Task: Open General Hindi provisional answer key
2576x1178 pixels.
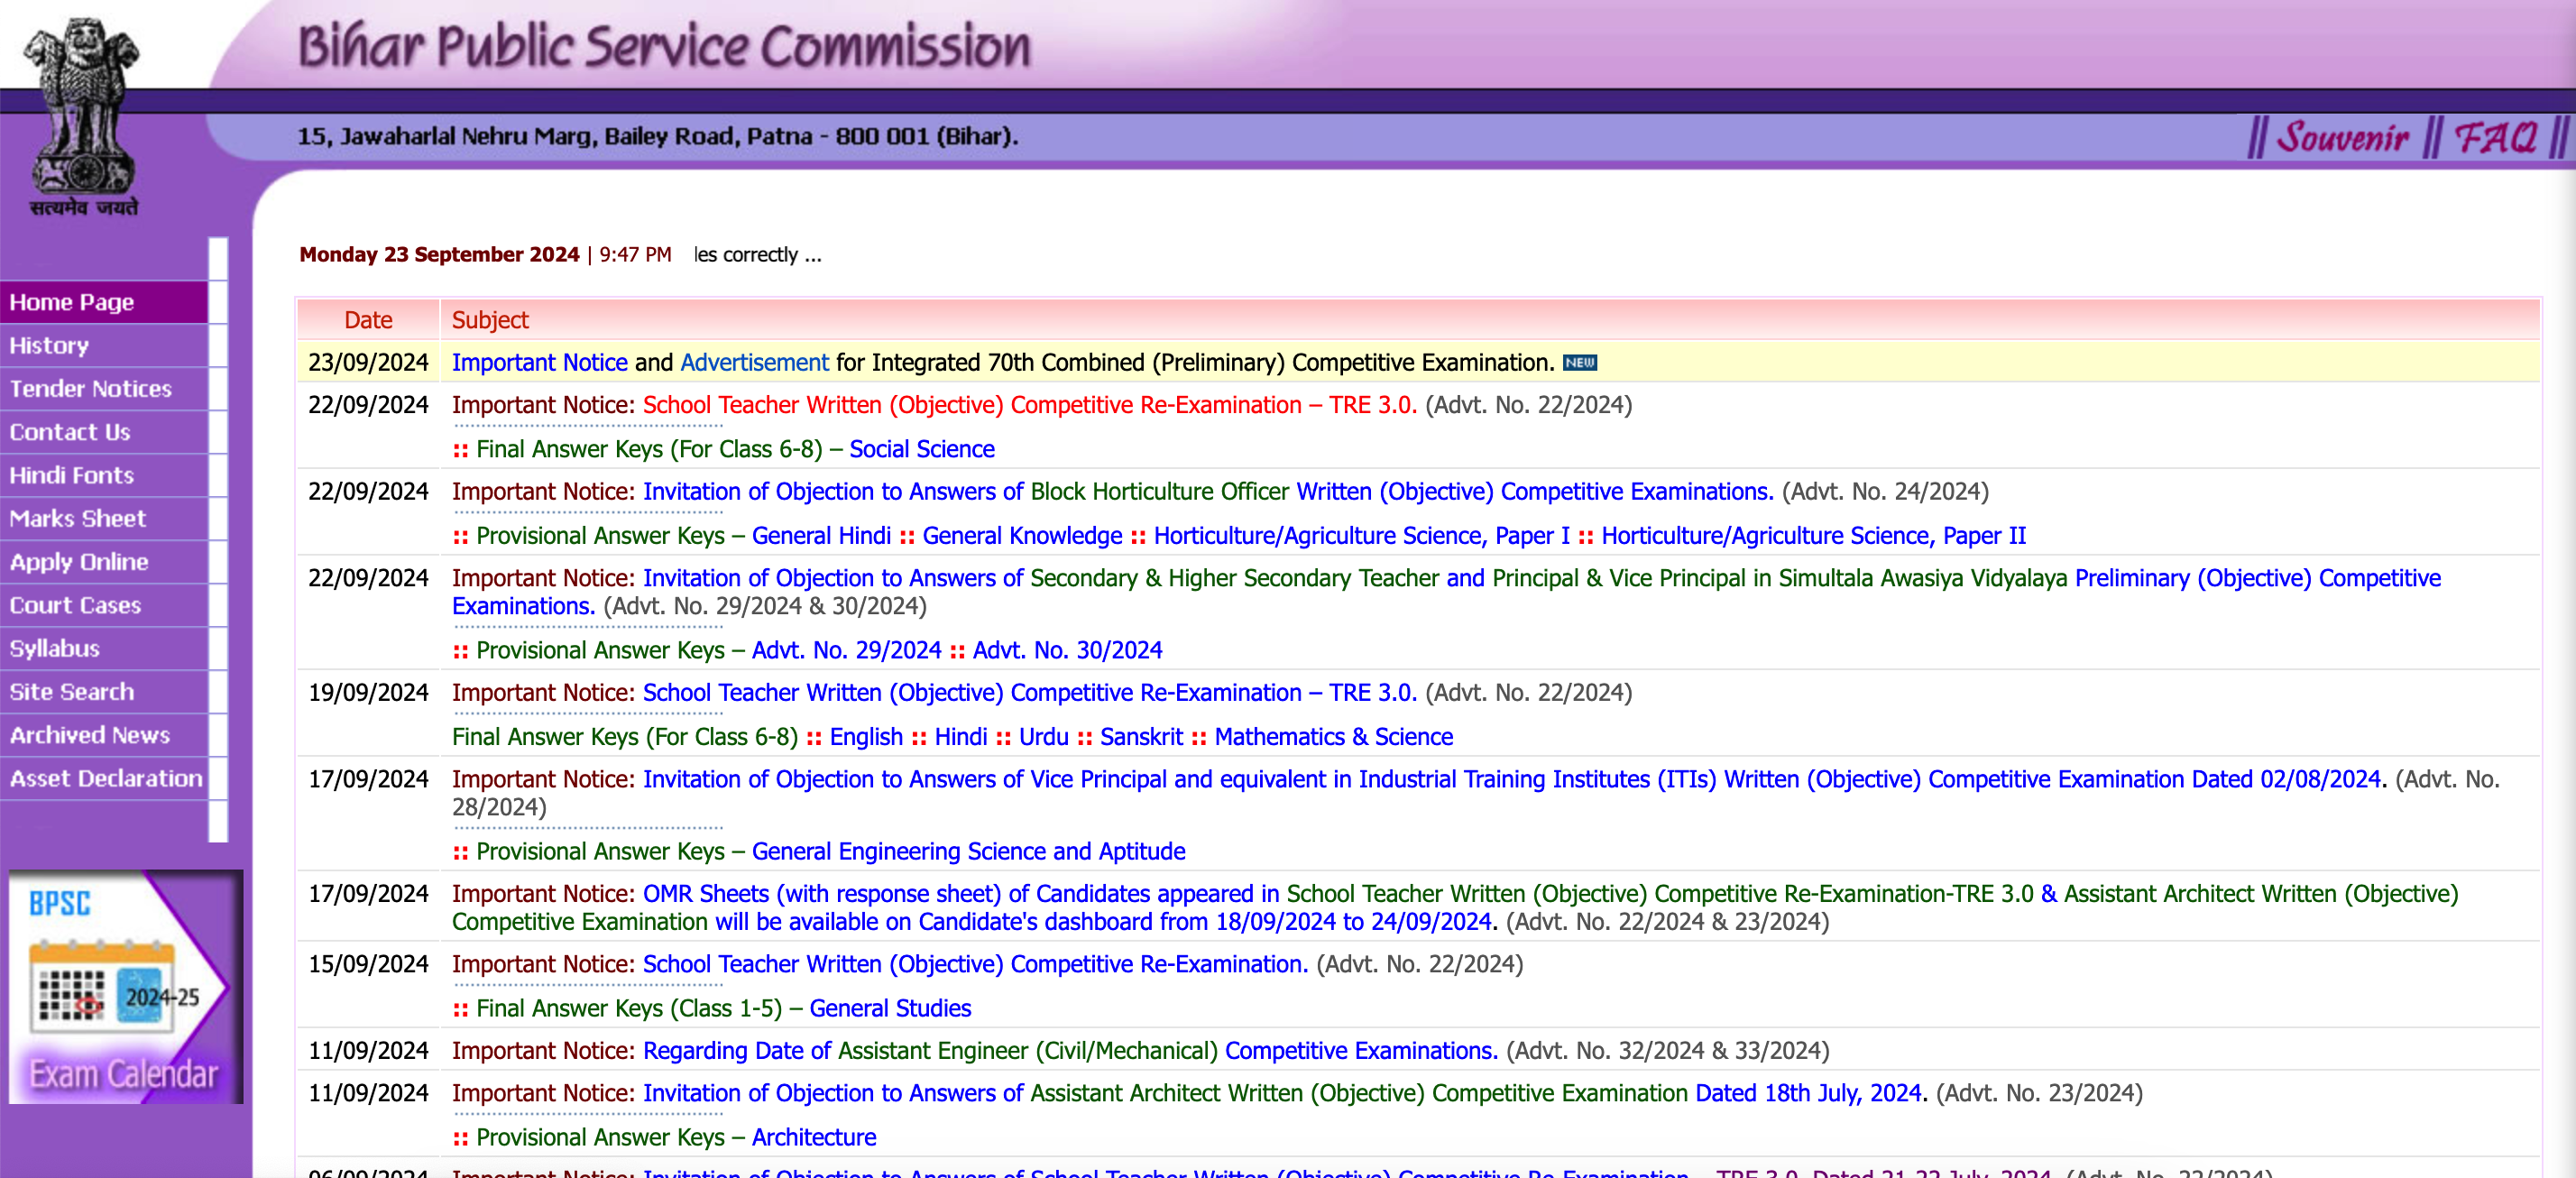Action: (820, 536)
